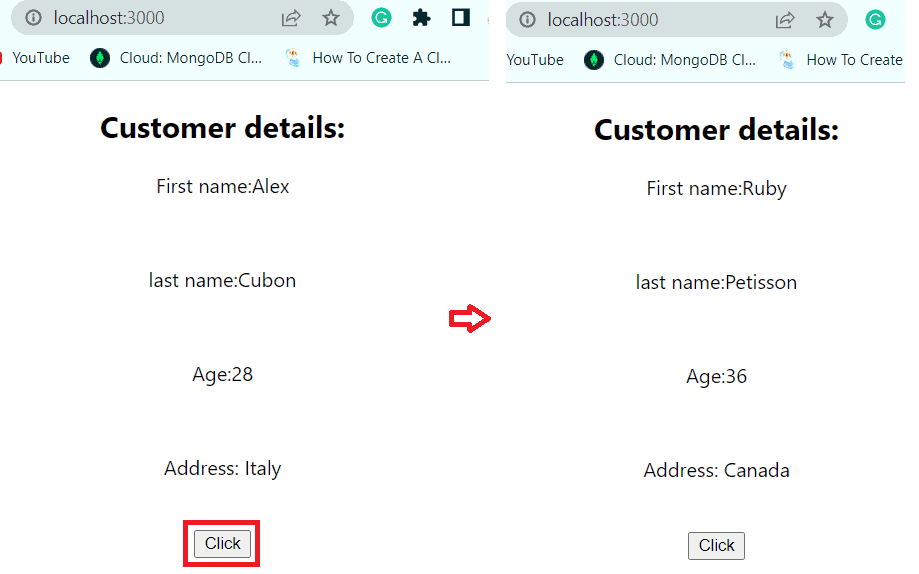Image resolution: width=919 pixels, height=574 pixels.
Task: Open the Extensions puzzle icon
Action: 421,18
